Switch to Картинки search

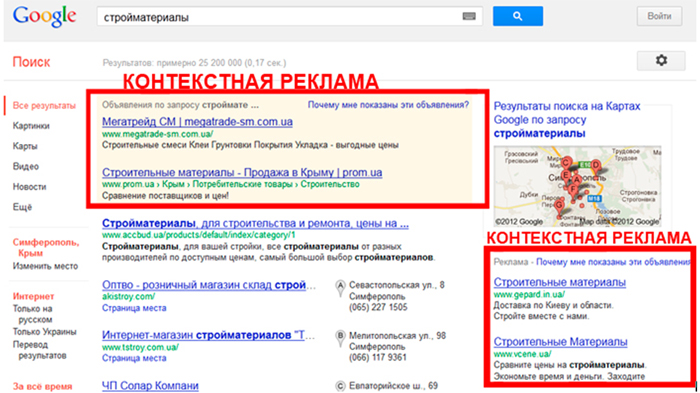click(31, 126)
